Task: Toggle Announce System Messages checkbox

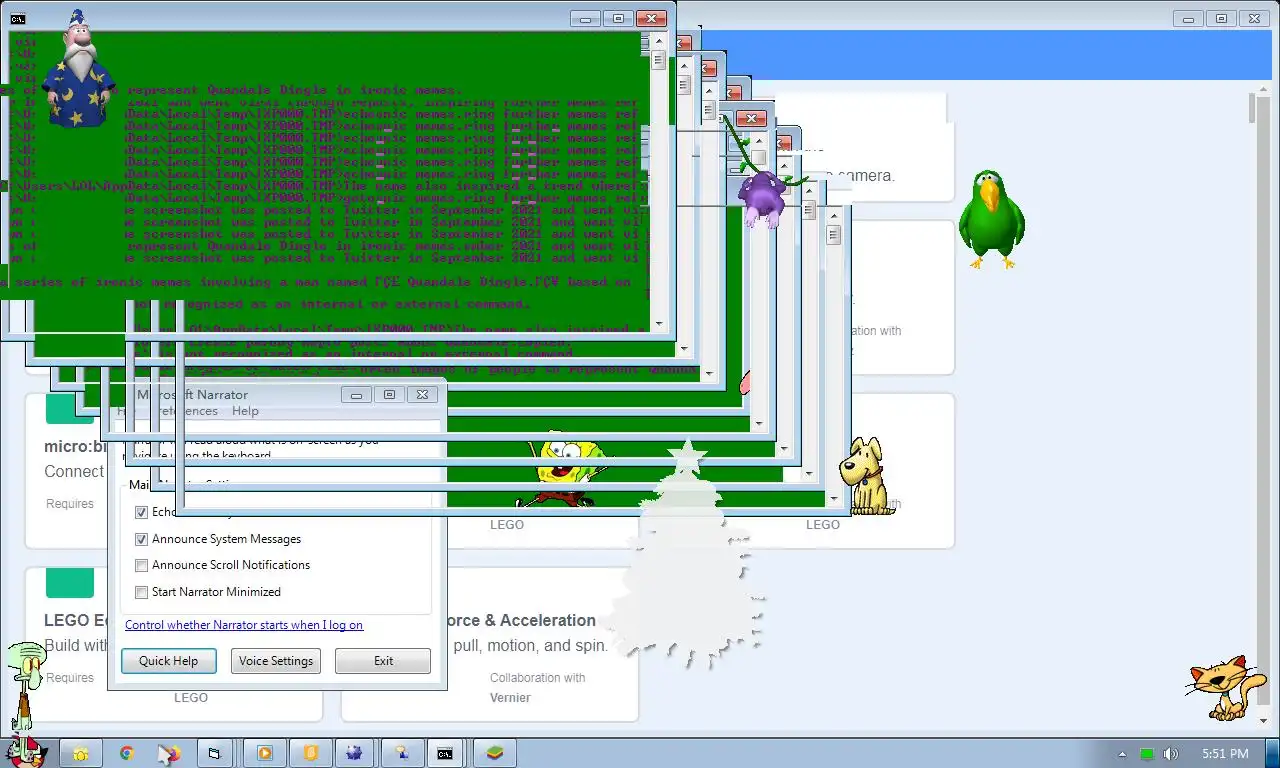Action: [x=141, y=539]
